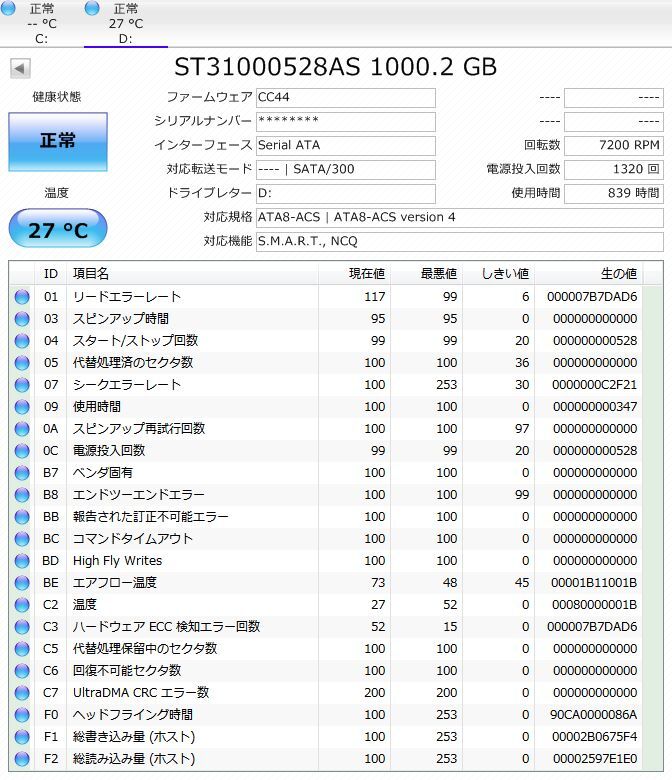
Task: Click the ATA8-ACS standard field
Action: 460,217
